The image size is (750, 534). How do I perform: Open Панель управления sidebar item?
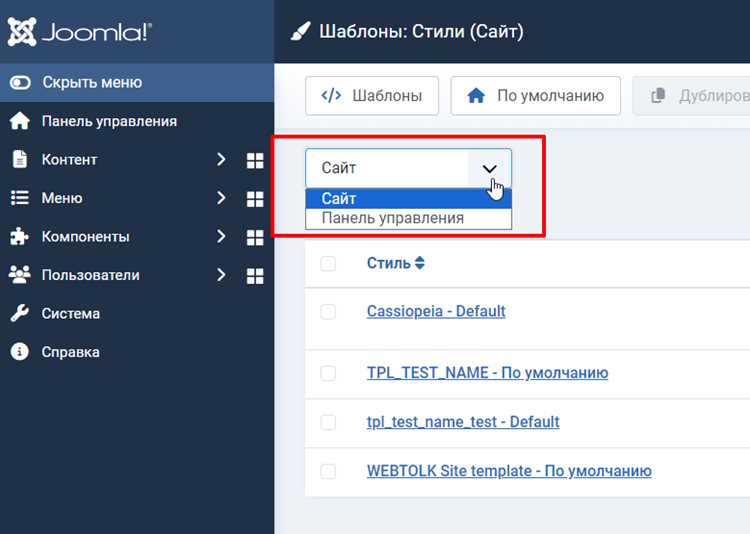(x=137, y=121)
